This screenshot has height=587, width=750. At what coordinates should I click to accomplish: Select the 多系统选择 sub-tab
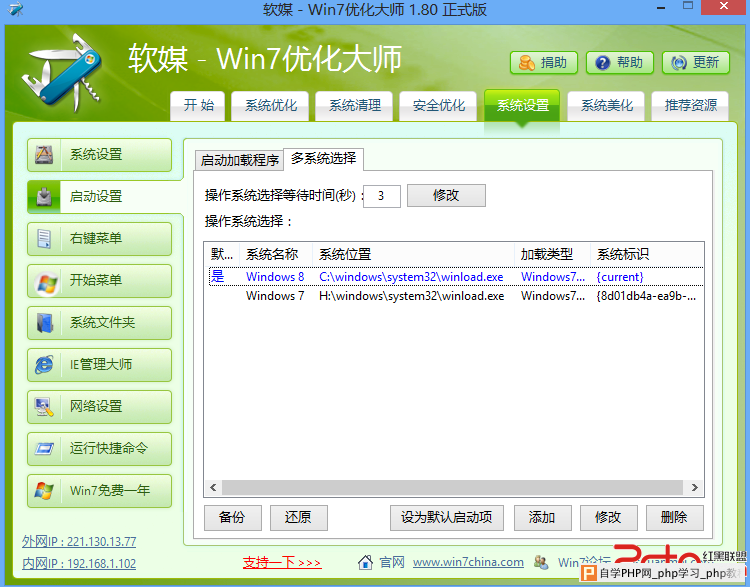[x=323, y=159]
